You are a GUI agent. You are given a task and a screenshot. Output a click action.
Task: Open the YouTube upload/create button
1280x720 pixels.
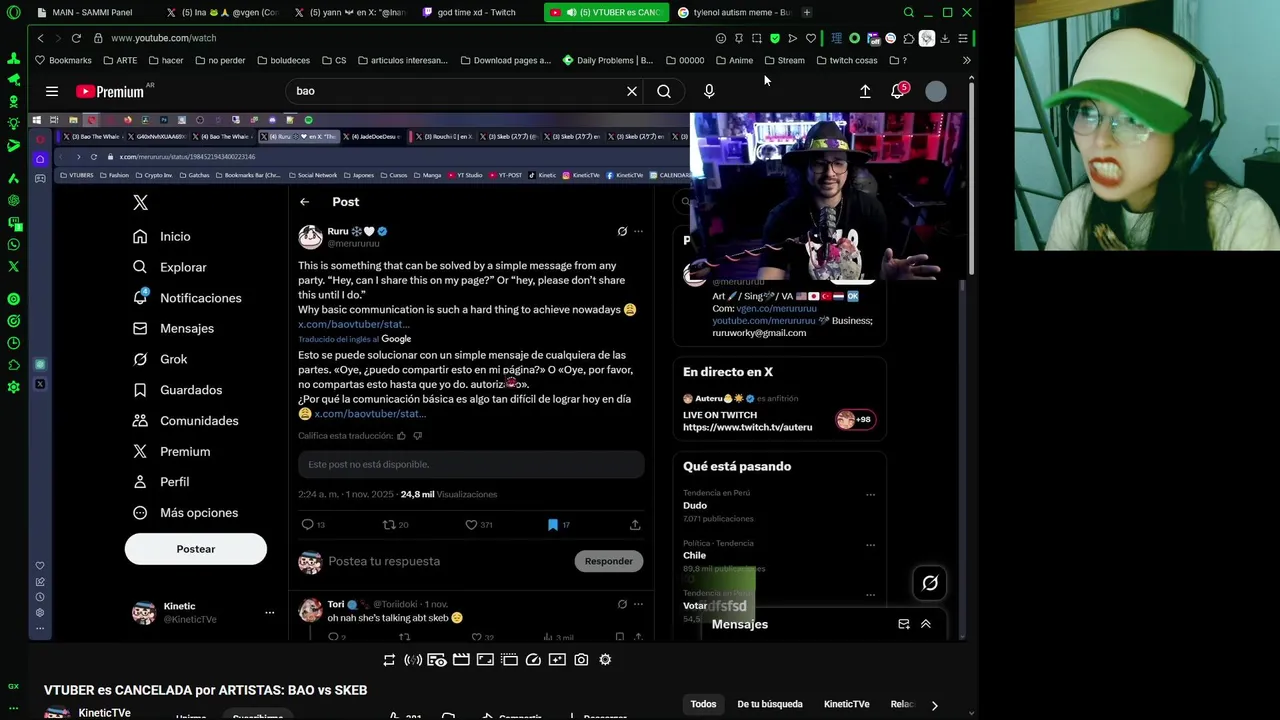(865, 91)
